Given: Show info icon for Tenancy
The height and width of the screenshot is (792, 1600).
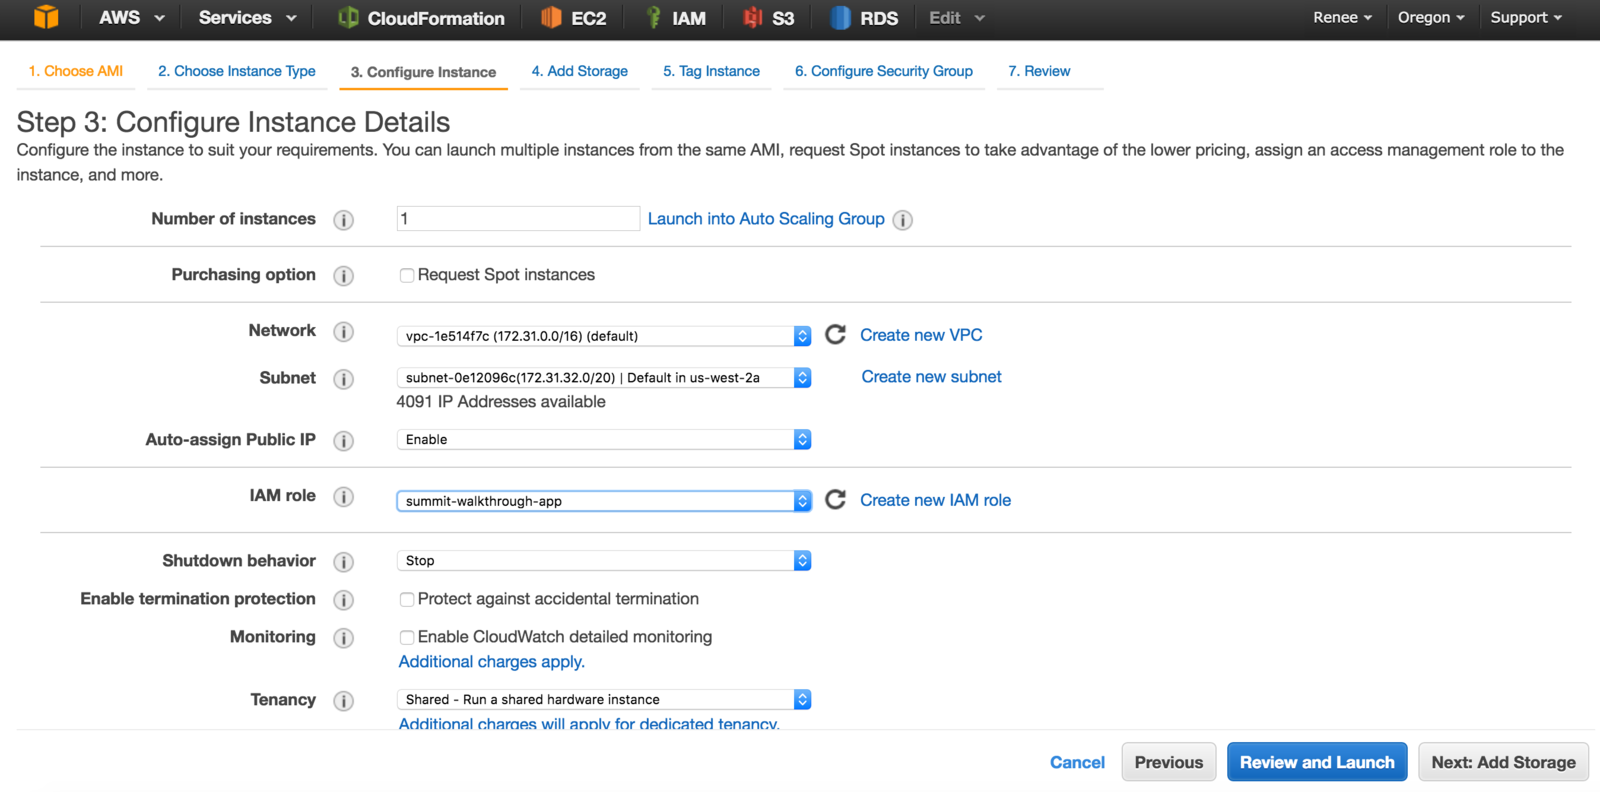Looking at the screenshot, I should pos(344,701).
